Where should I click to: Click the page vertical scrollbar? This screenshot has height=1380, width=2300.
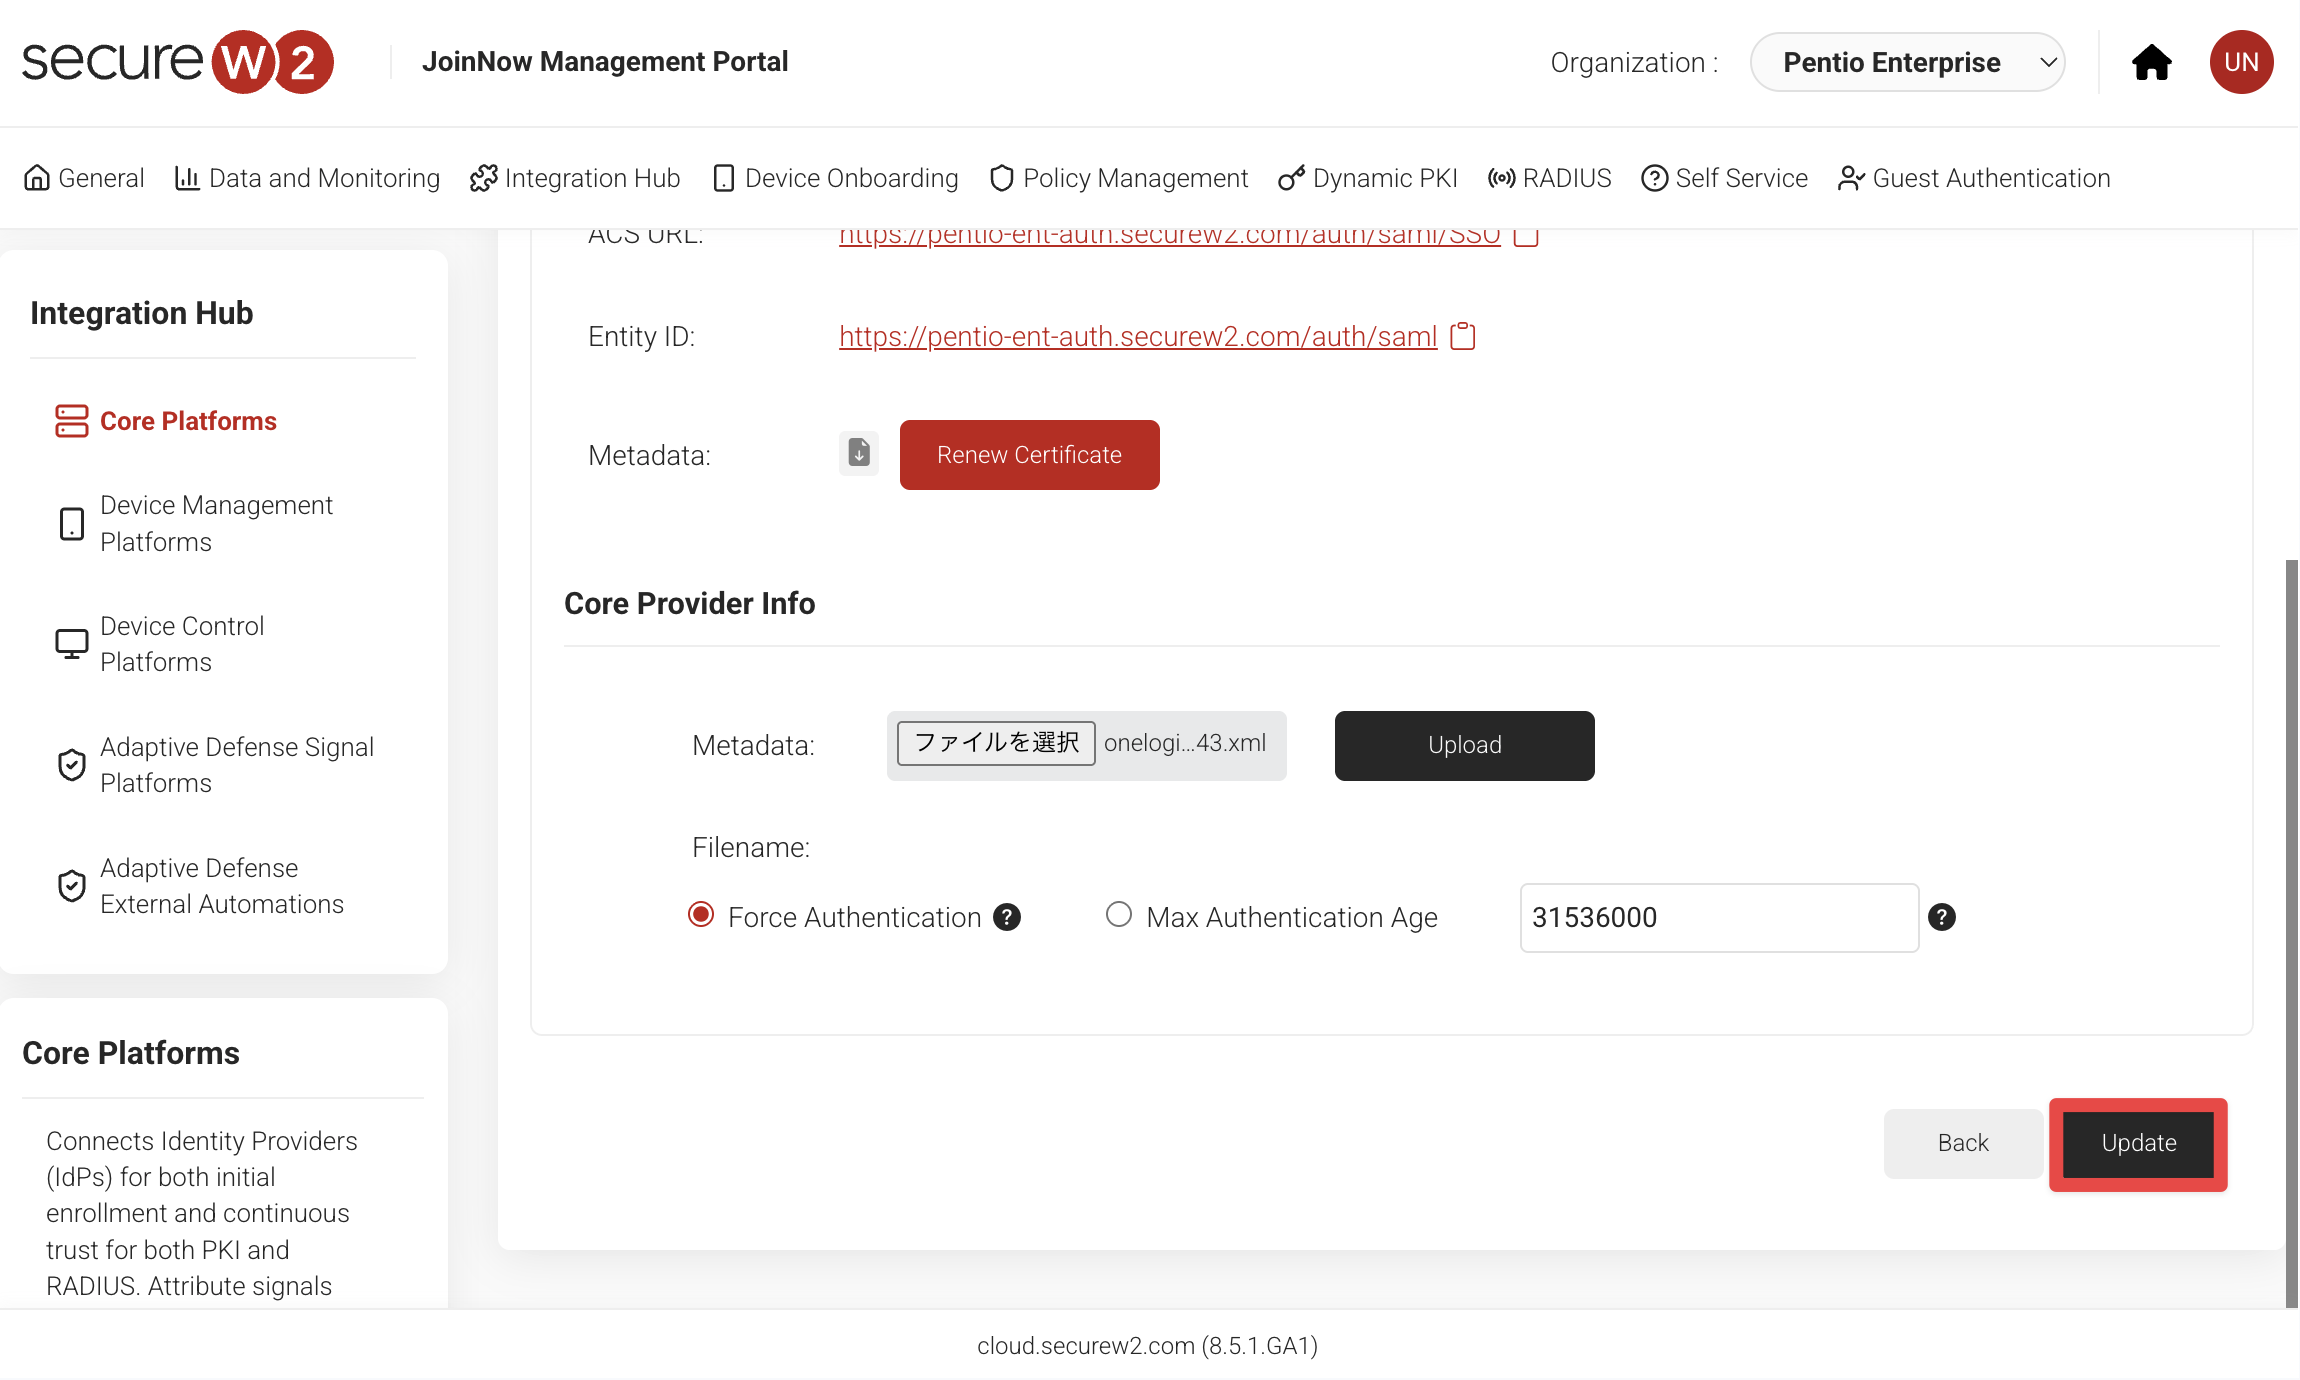[2292, 933]
